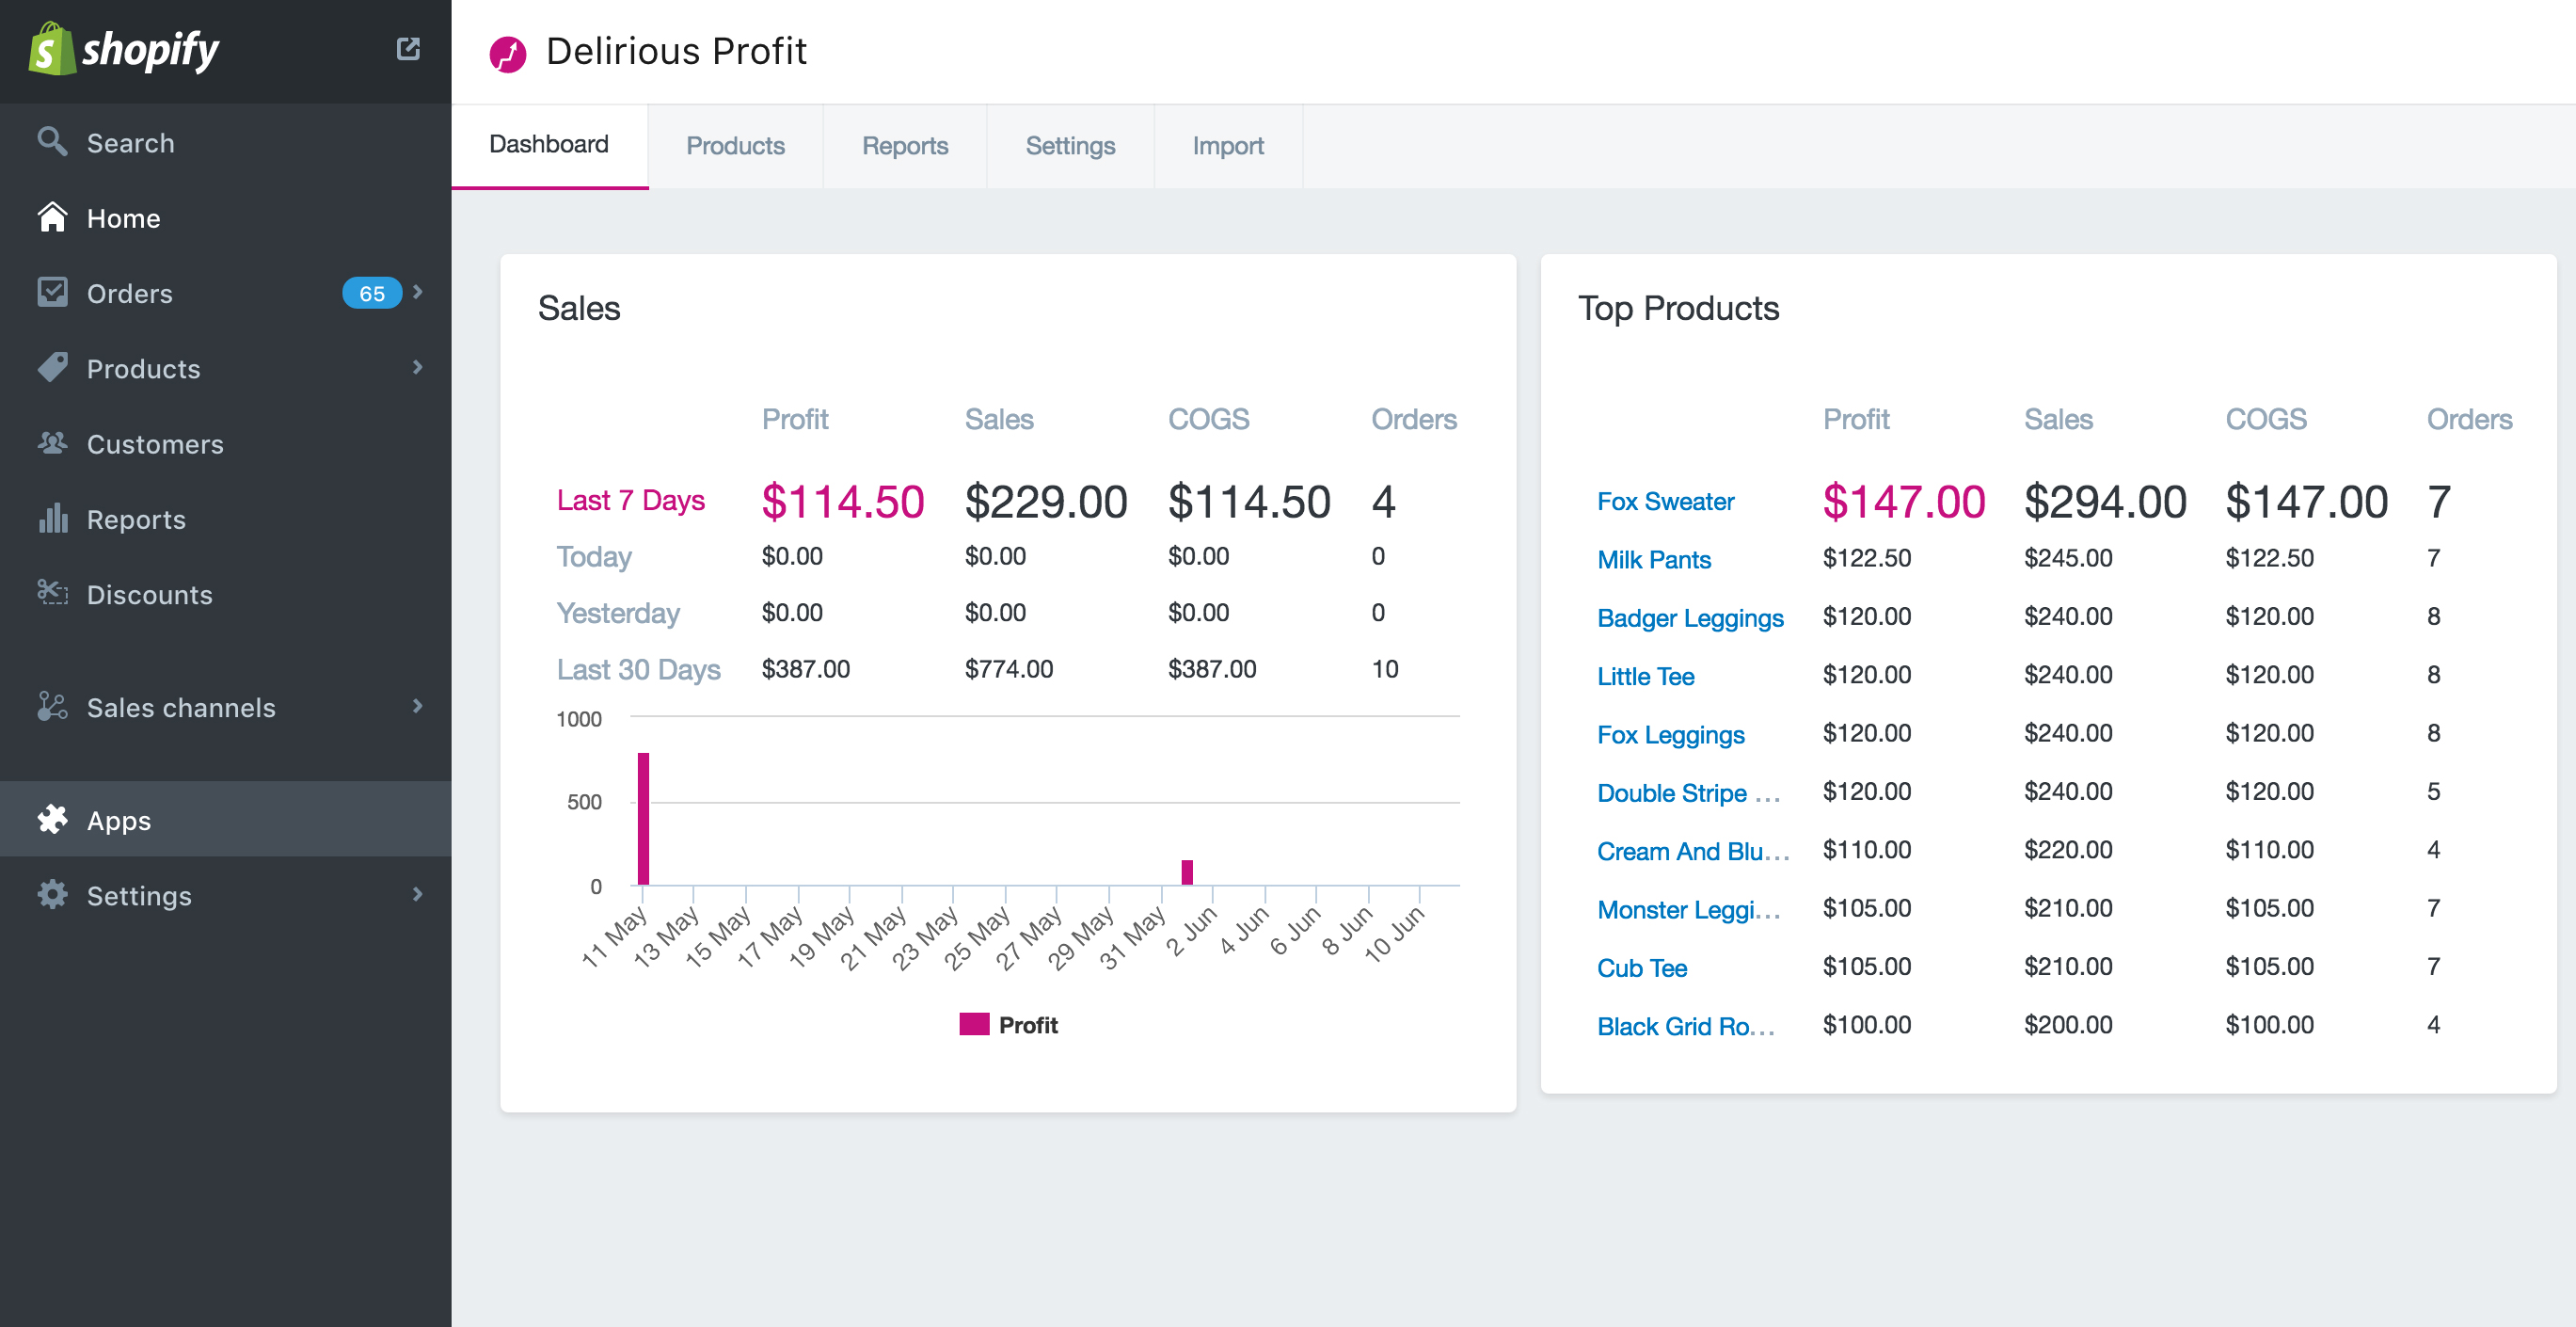Open store external link icon
Screen dimensions: 2576x1327
coord(408,49)
